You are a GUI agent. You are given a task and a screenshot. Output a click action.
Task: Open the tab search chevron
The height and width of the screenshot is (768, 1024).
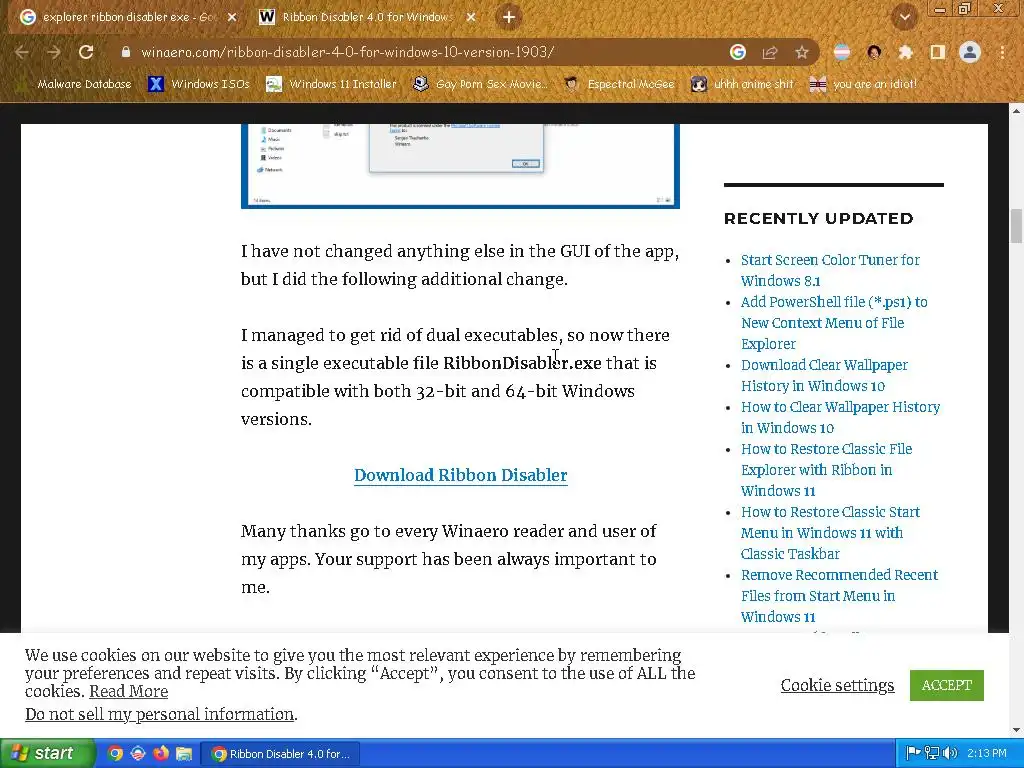(905, 18)
